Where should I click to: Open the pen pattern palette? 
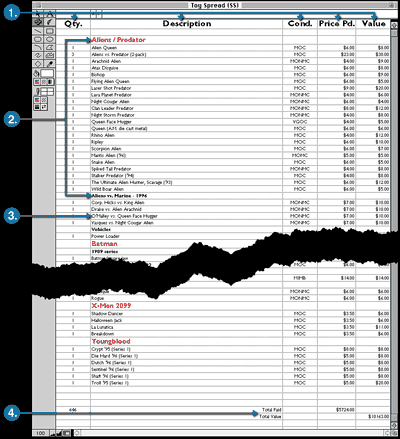[x=44, y=100]
